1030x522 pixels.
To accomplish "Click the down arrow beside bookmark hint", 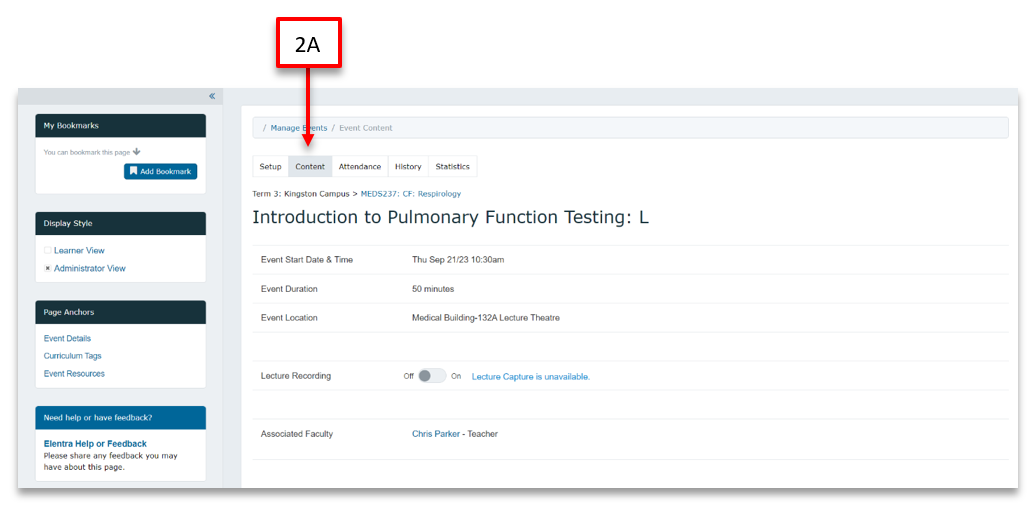I will click(x=137, y=152).
